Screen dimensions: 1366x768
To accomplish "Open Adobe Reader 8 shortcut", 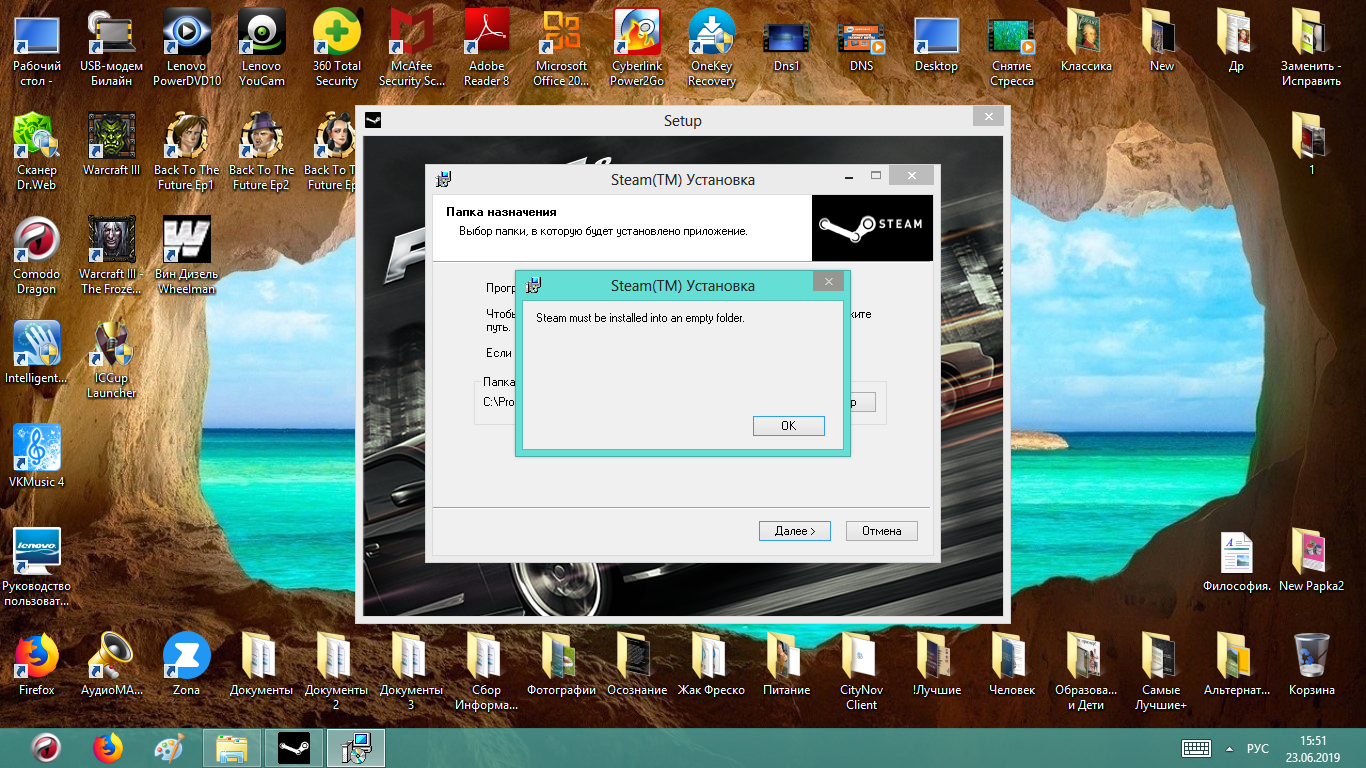I will 486,47.
